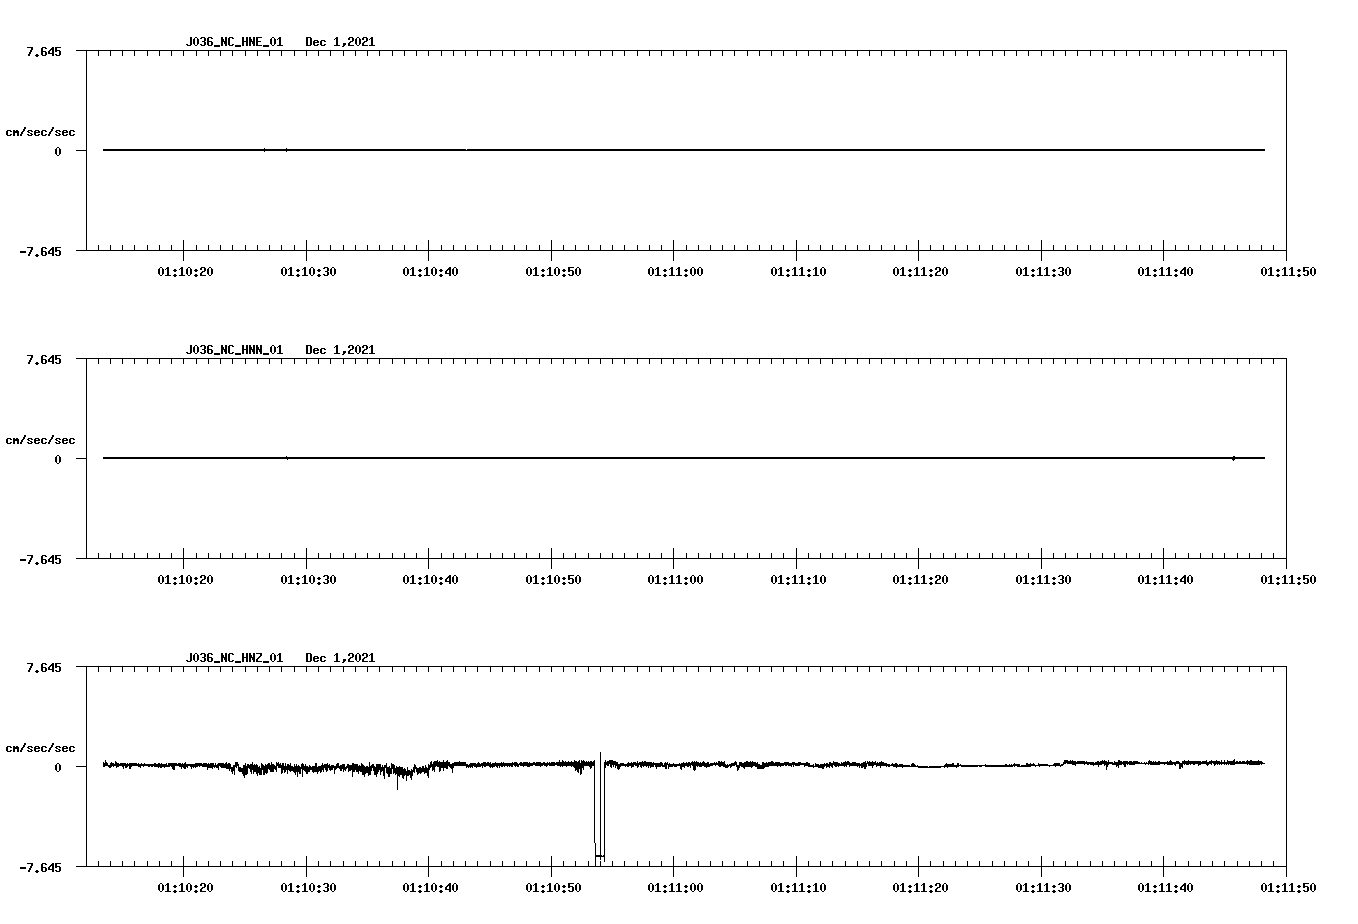The width and height of the screenshot is (1358, 924).
Task: Select the 'Dec 1,2021' date on the HNZ plot
Action: 340,658
